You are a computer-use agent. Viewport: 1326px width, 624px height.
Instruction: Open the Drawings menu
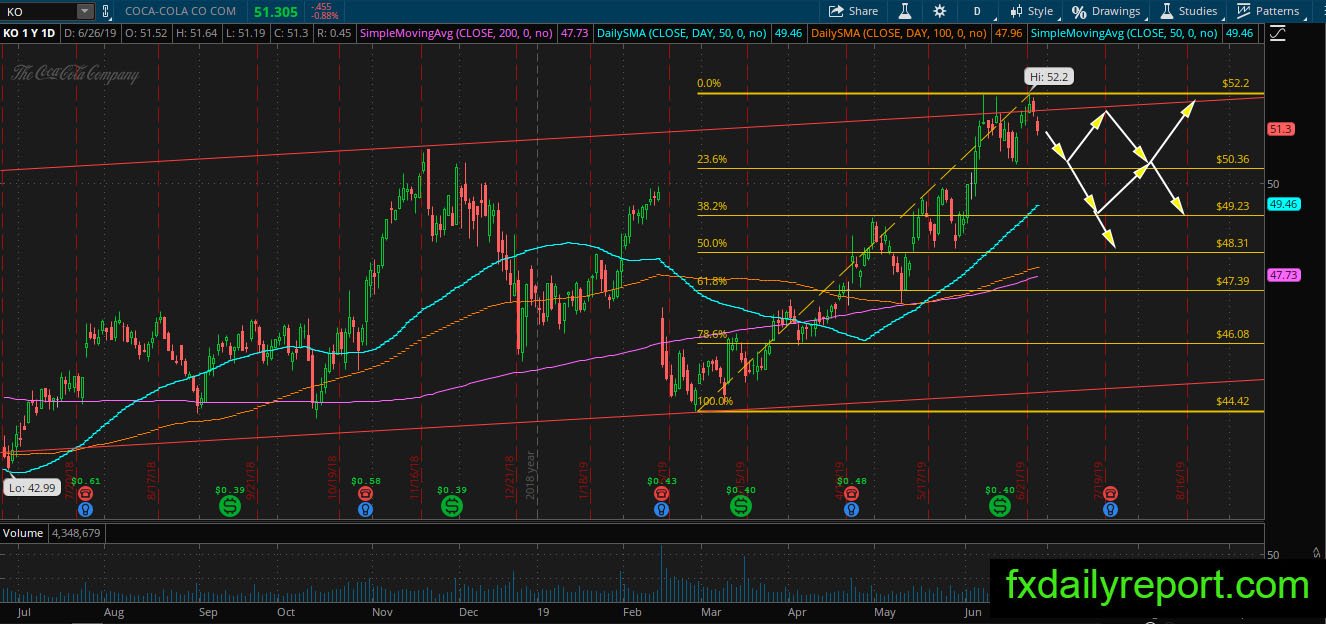[1106, 11]
